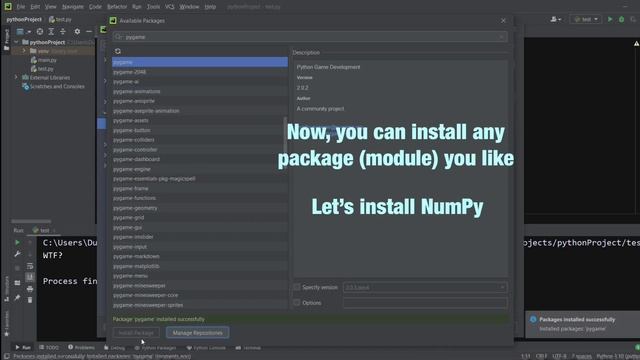Click the Locate/Select Opened File target icon

(x=40, y=31)
